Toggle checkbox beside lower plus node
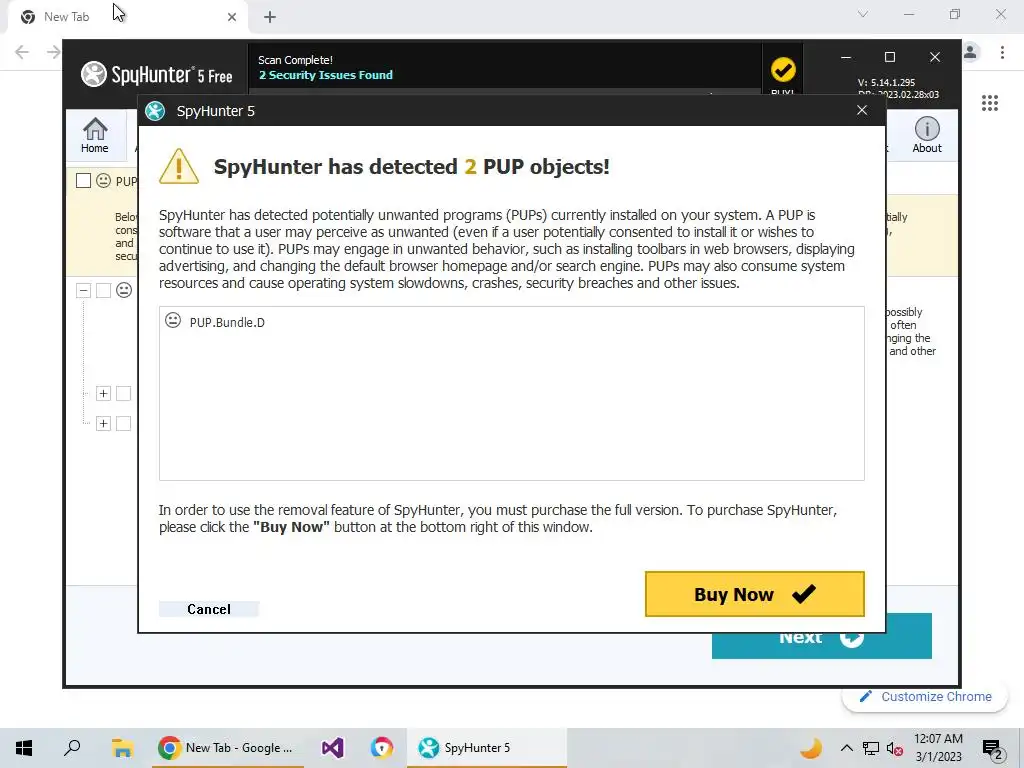Image resolution: width=1024 pixels, height=768 pixels. (123, 423)
